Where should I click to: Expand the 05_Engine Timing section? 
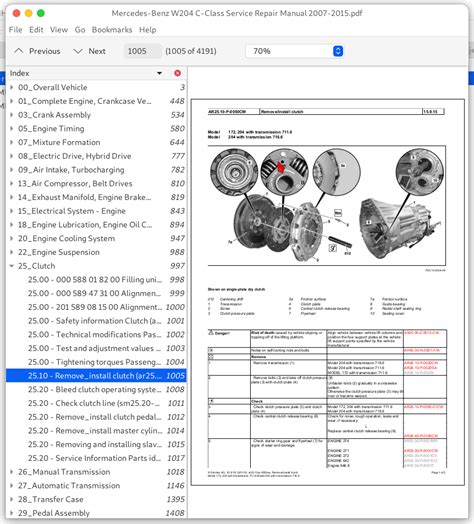[12, 129]
